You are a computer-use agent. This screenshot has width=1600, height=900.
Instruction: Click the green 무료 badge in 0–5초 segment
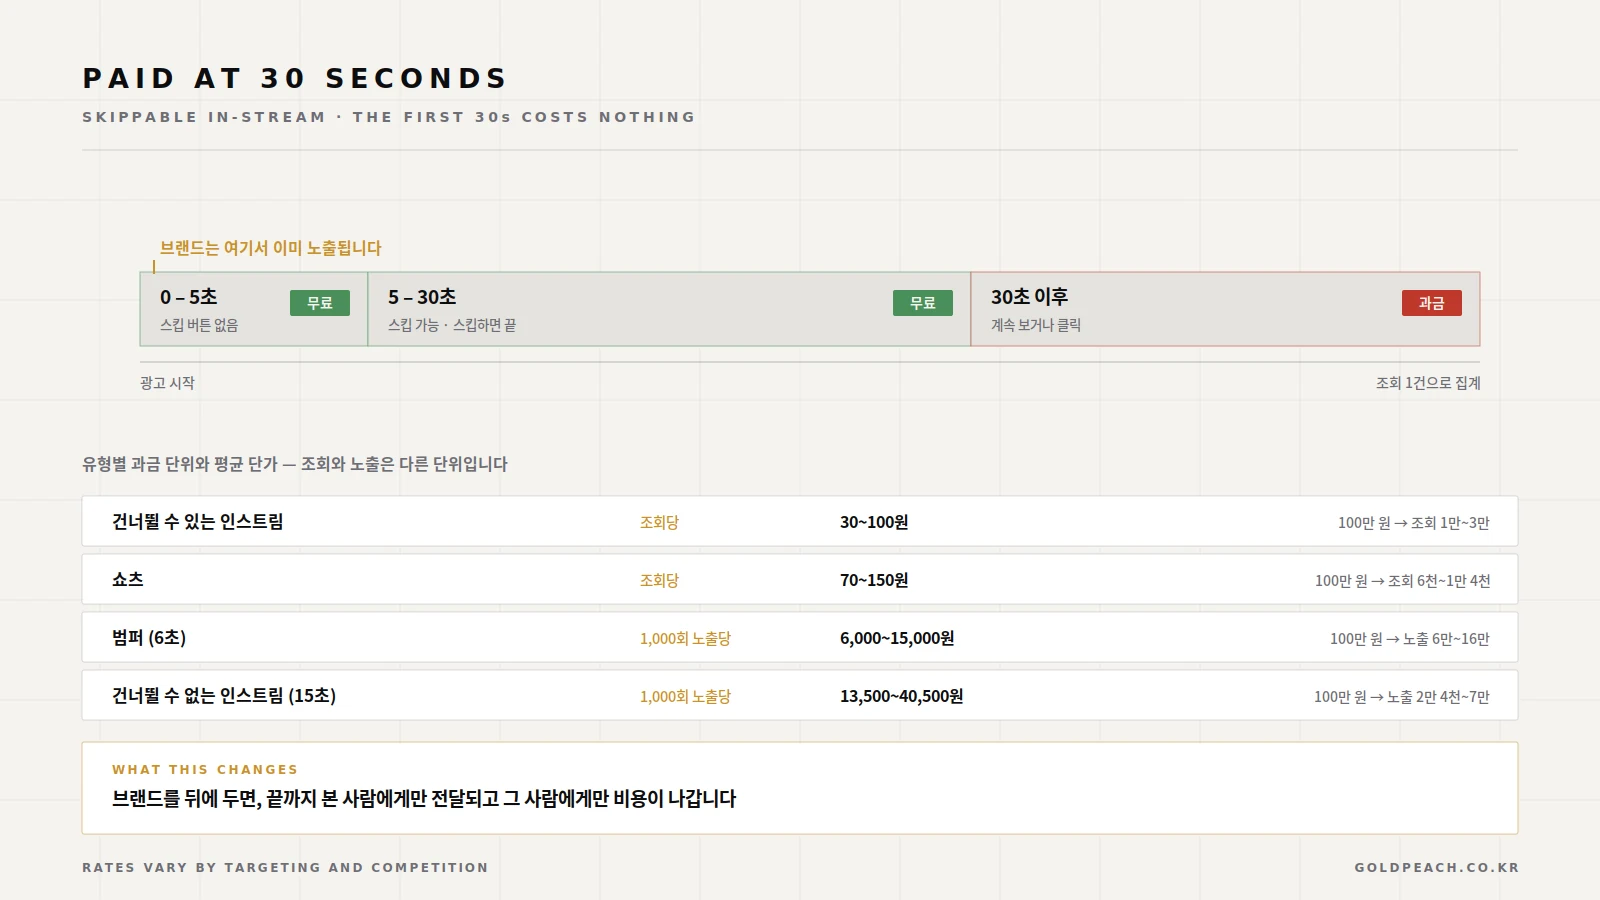pyautogui.click(x=320, y=303)
